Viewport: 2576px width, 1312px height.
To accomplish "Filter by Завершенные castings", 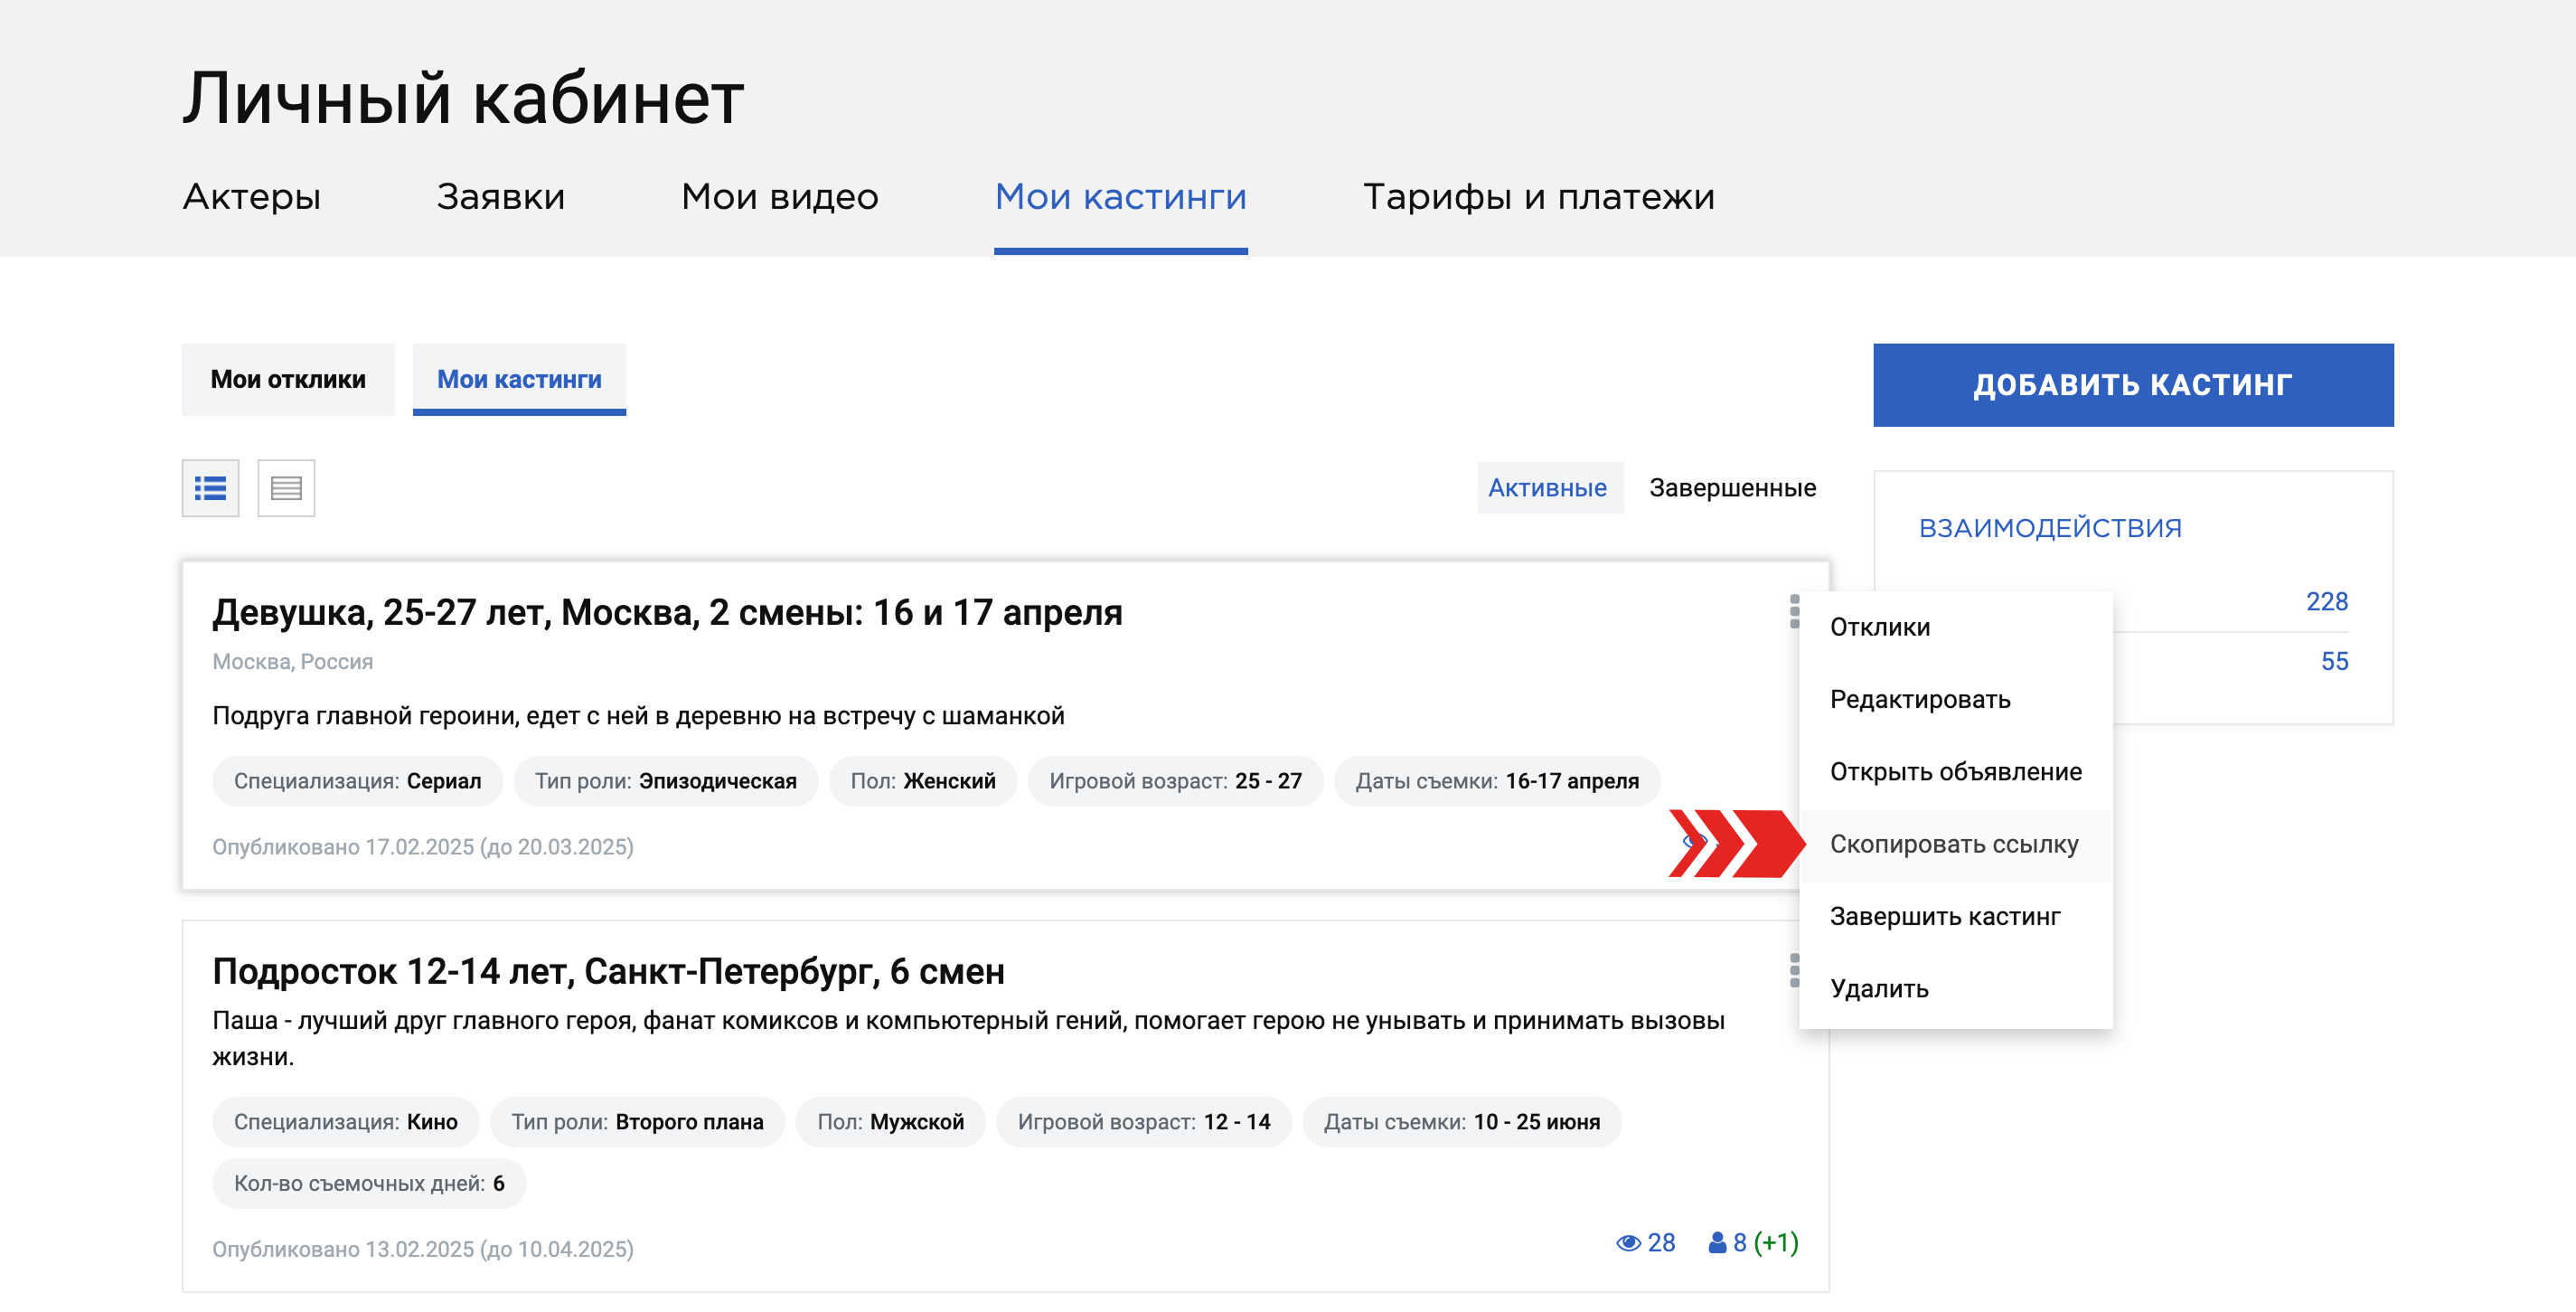I will (1732, 488).
